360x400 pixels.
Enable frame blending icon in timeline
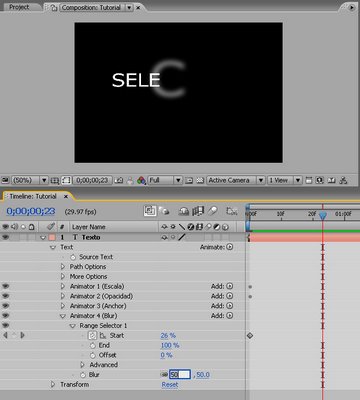[198, 211]
